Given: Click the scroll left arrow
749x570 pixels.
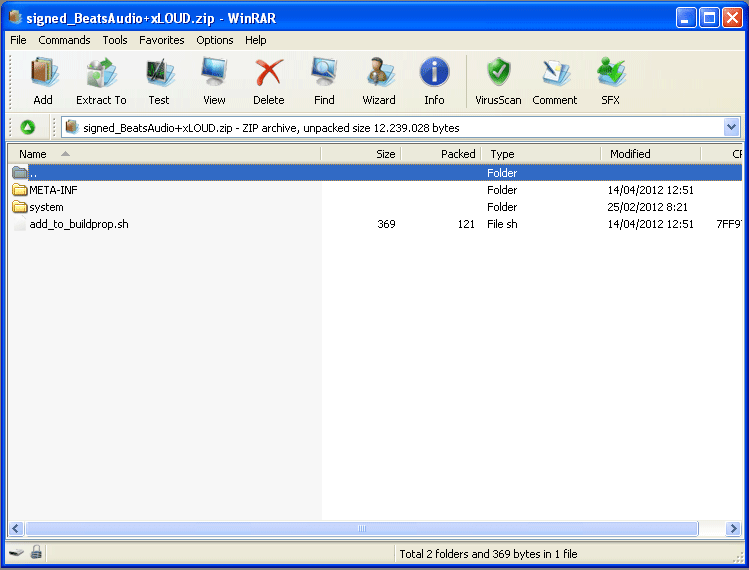Looking at the screenshot, I should pos(16,528).
